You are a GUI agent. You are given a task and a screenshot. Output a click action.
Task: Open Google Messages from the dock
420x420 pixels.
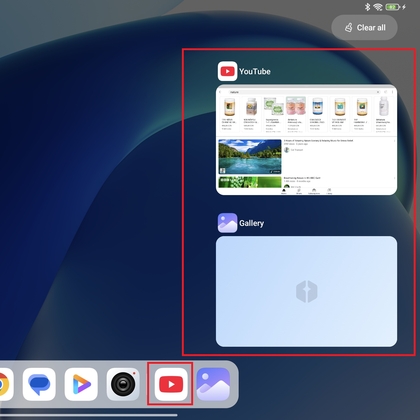(x=39, y=384)
